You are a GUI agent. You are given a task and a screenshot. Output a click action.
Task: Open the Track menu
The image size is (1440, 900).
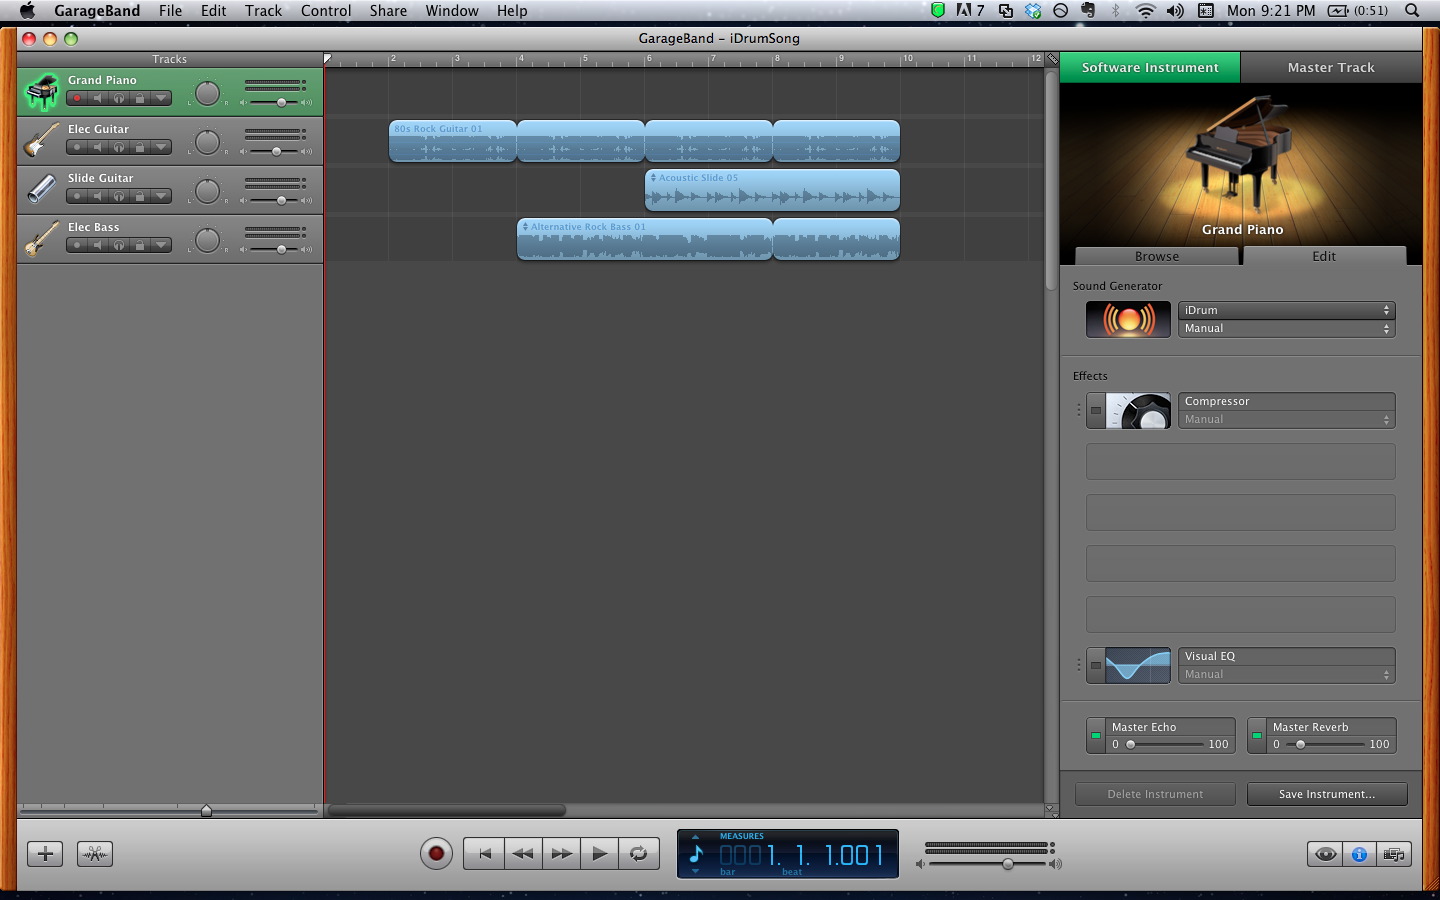tap(263, 11)
